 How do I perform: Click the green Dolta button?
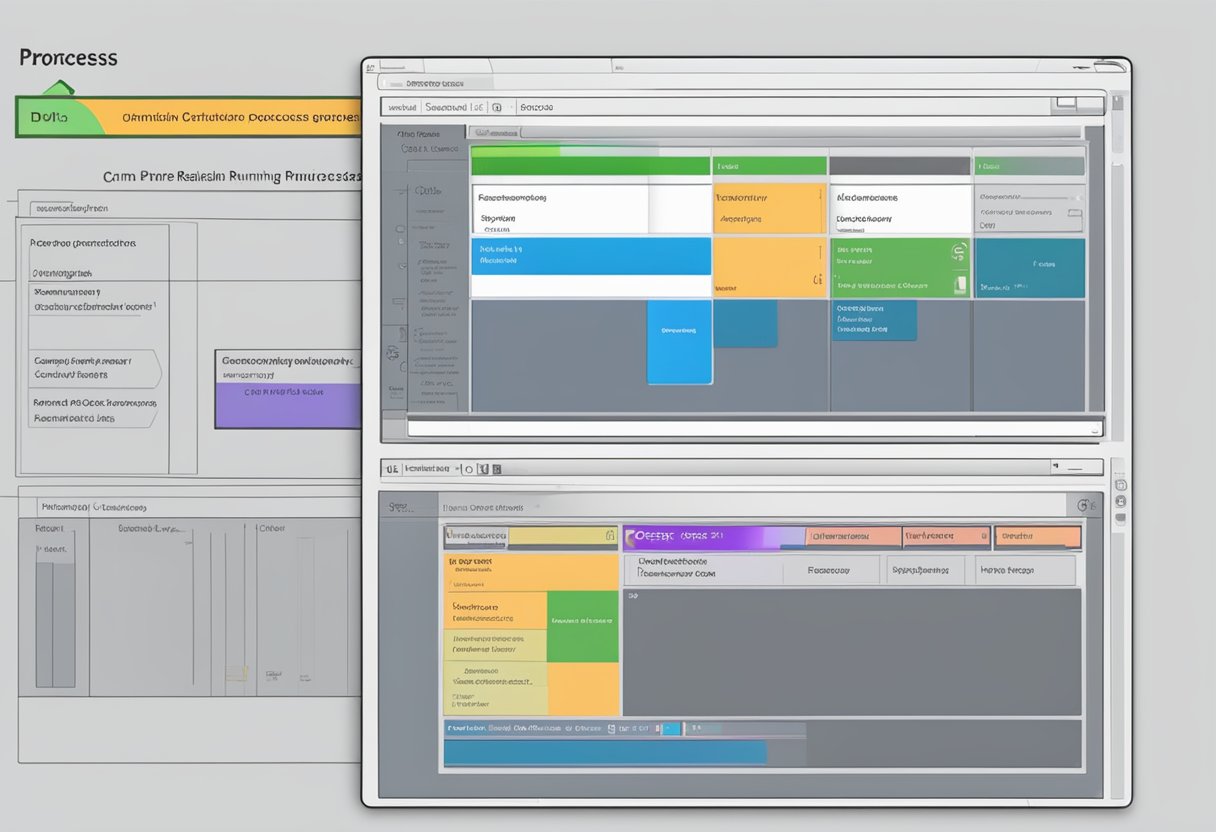(59, 117)
